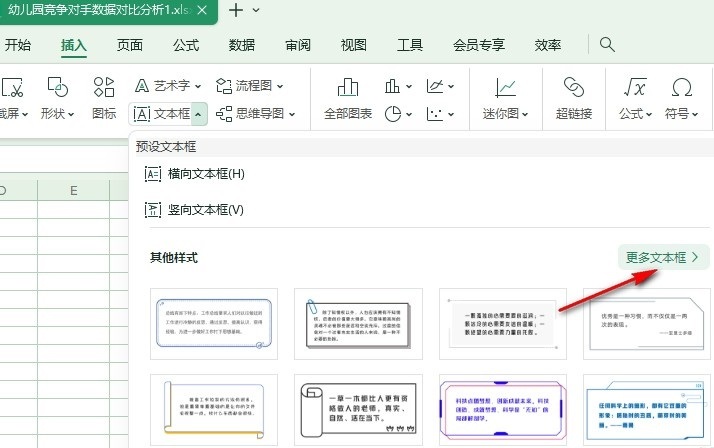This screenshot has height=448, width=714.
Task: Select the black scroll banner text box style
Action: [x=358, y=410]
